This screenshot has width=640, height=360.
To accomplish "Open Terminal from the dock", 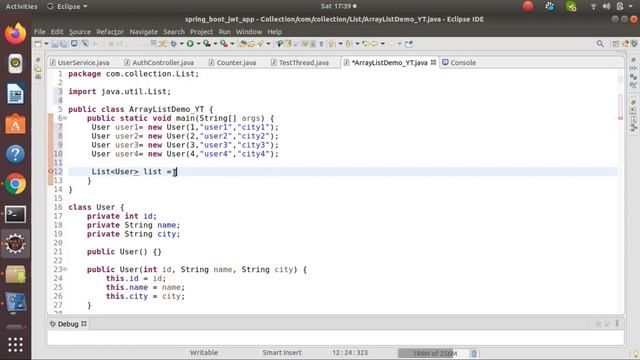I will [x=16, y=214].
